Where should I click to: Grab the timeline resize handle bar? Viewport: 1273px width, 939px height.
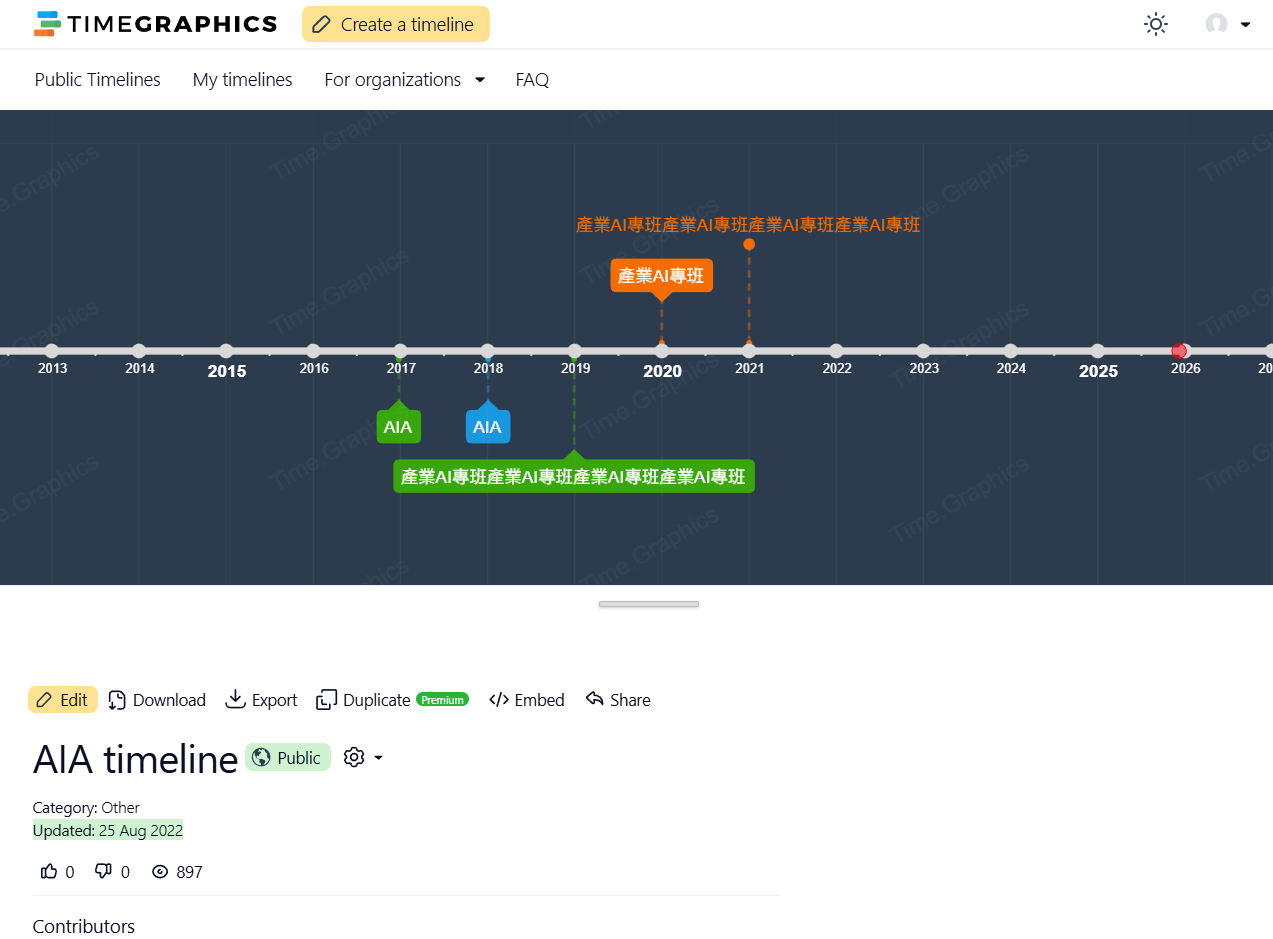click(648, 604)
